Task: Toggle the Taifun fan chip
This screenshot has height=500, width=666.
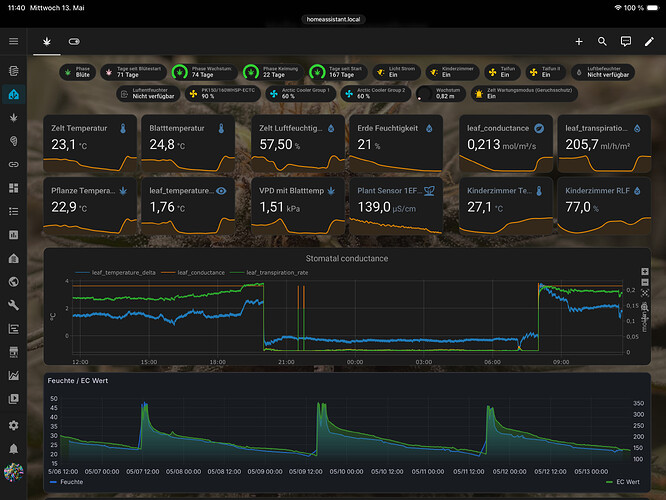Action: pyautogui.click(x=502, y=72)
